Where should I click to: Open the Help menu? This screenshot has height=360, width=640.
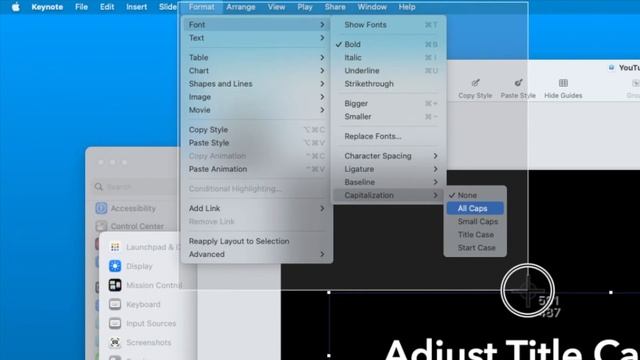pyautogui.click(x=407, y=7)
